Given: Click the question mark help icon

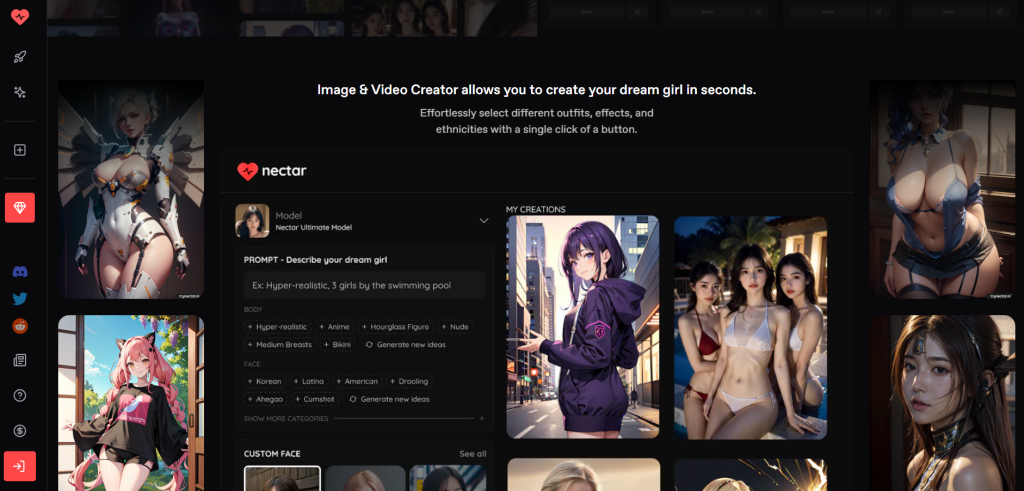Looking at the screenshot, I should (20, 395).
